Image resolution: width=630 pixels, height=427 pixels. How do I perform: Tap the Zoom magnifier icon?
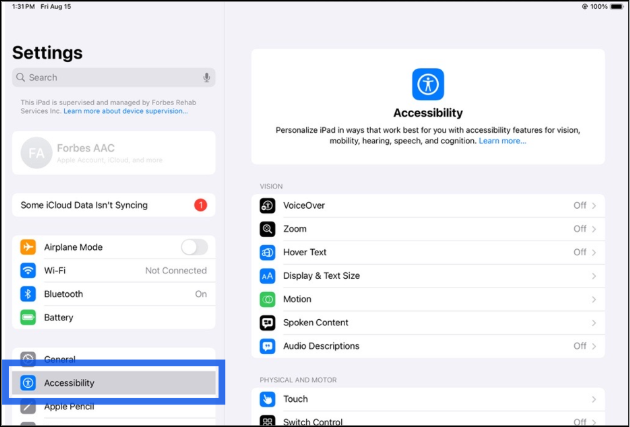point(267,229)
